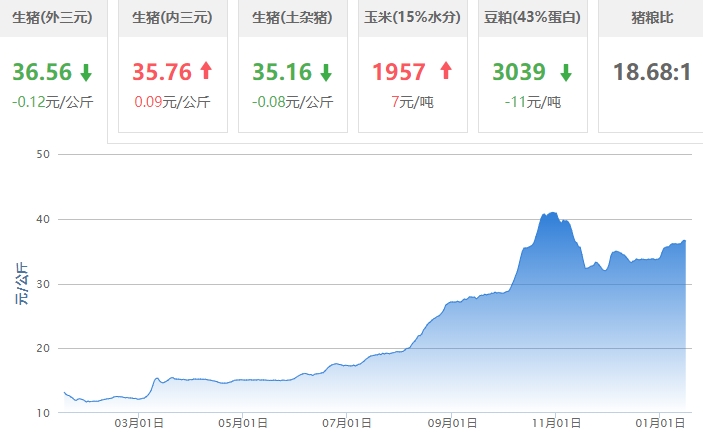Click the 01月01日 axis label
Screen dimensions: 703x438
(x=660, y=423)
